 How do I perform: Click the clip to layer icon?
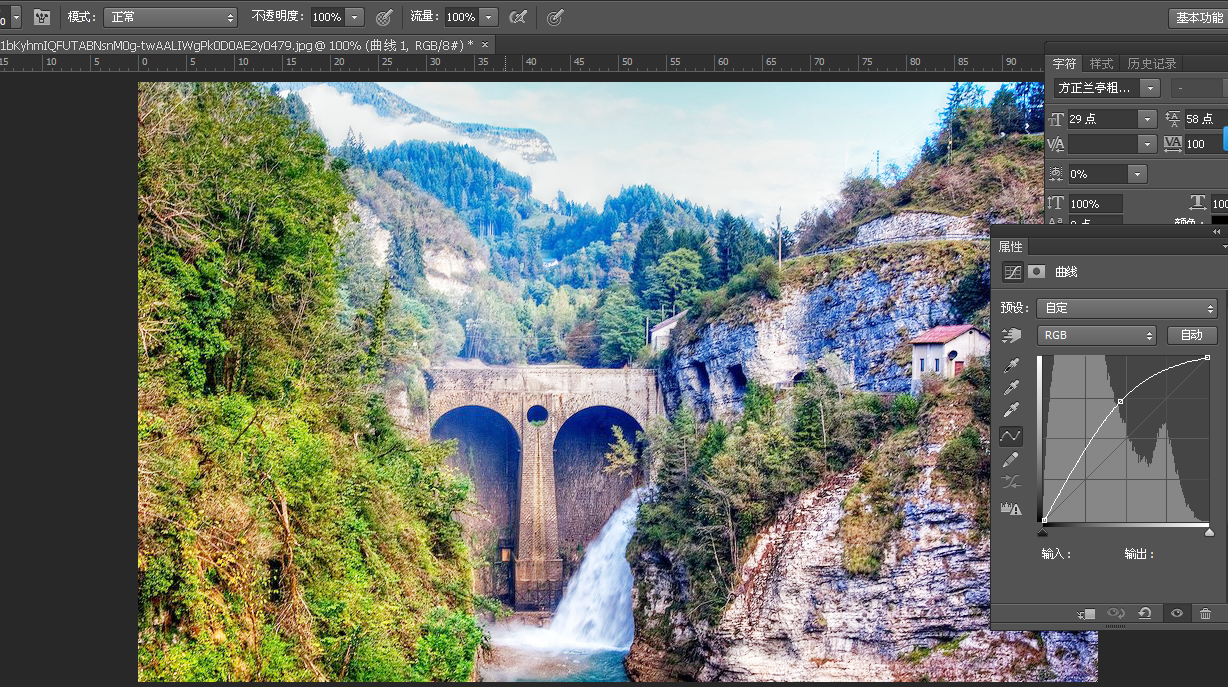[1087, 613]
